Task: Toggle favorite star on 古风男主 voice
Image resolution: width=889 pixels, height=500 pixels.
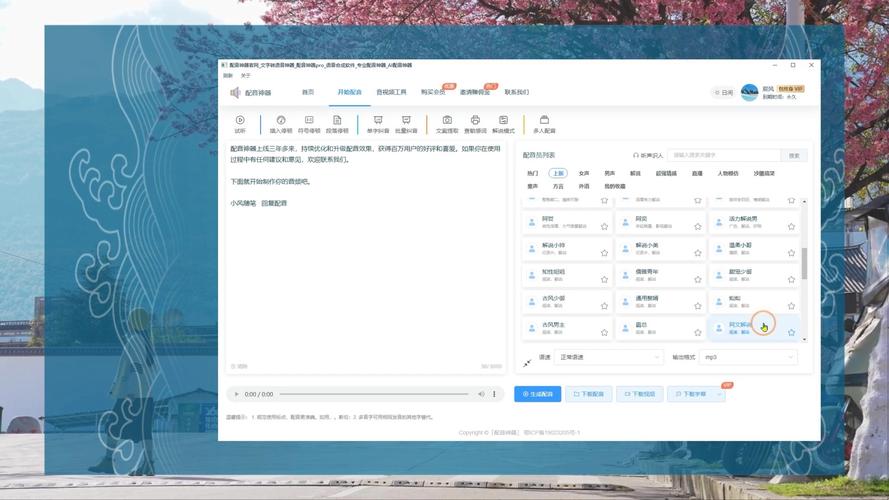Action: (604, 333)
